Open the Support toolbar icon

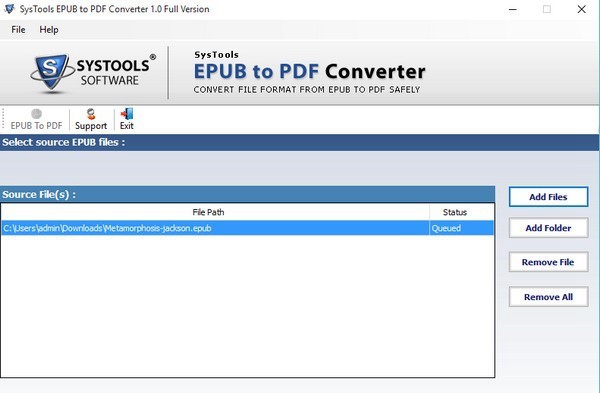(91, 114)
